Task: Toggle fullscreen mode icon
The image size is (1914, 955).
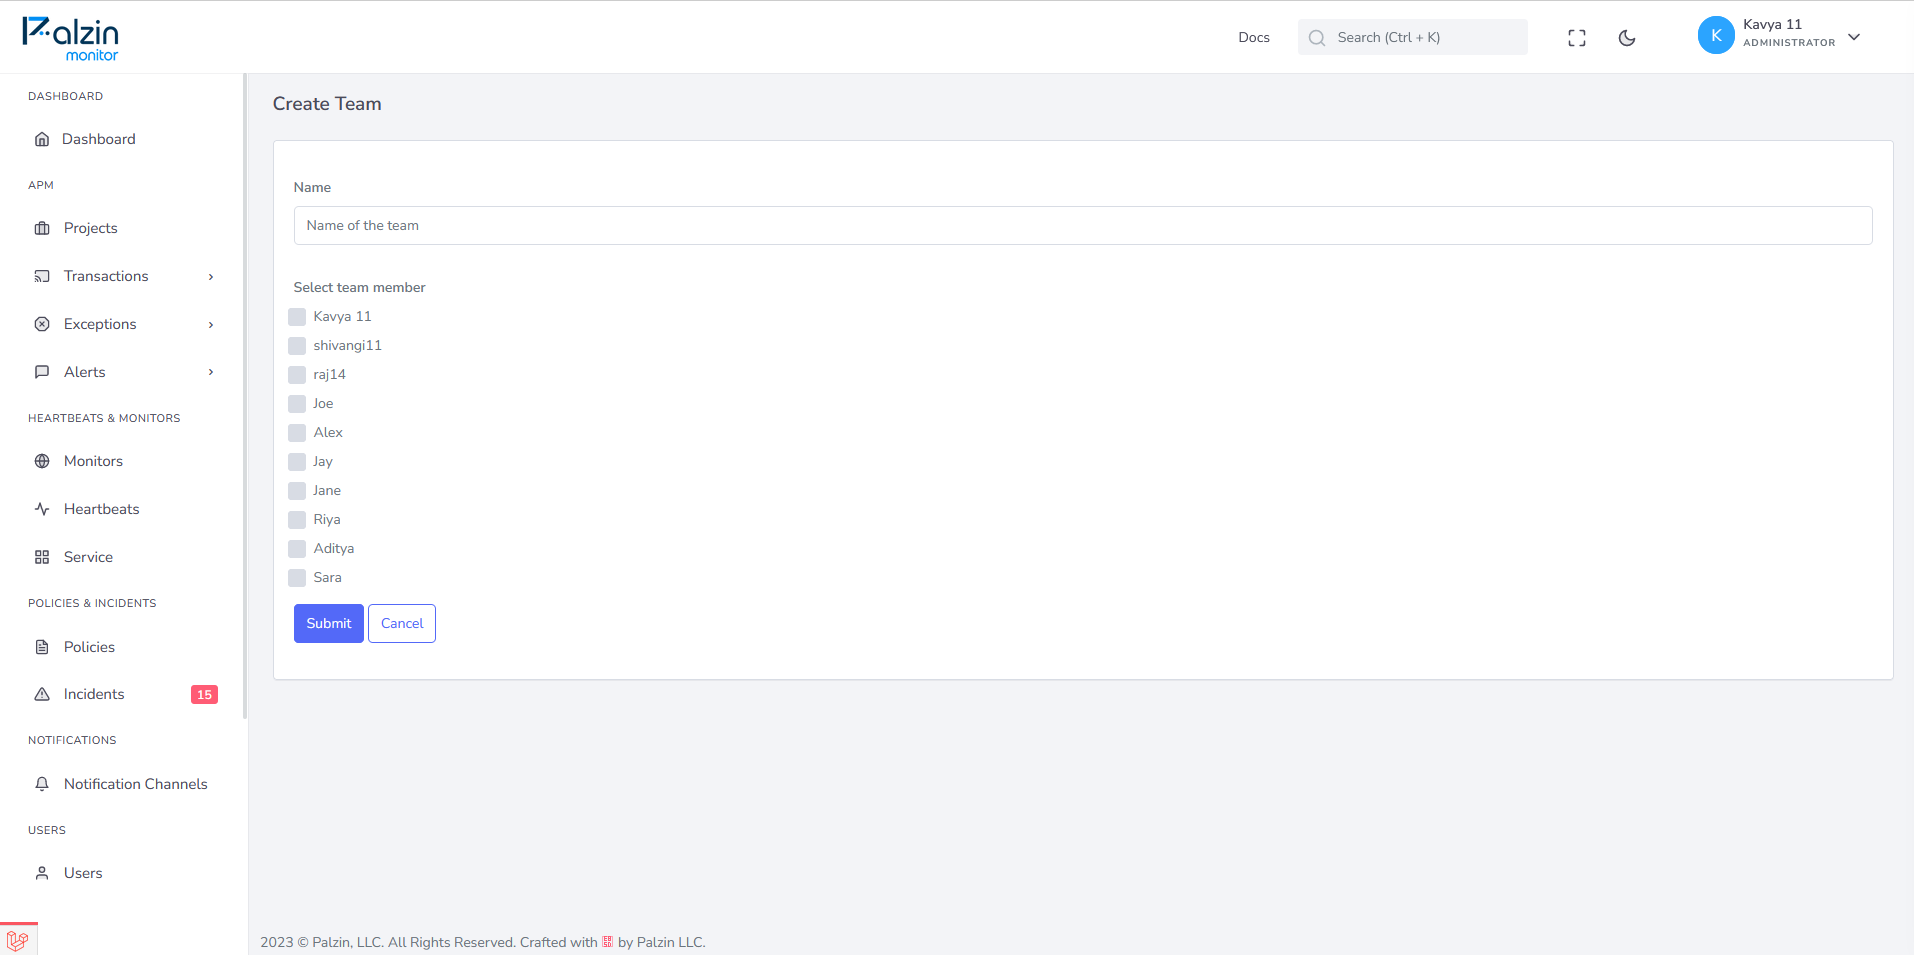Action: coord(1577,38)
